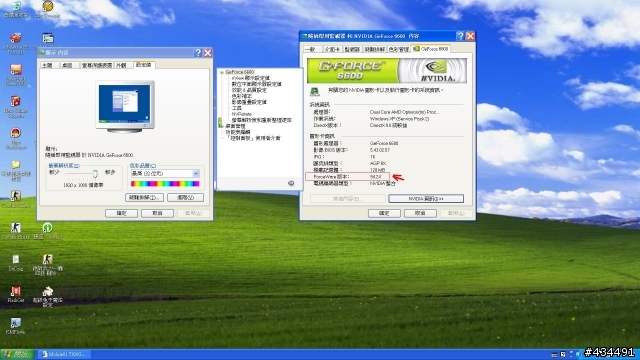This screenshot has width=640, height=360.
Task: Select 效能 & 品質設定 tree item
Action: tap(249, 90)
